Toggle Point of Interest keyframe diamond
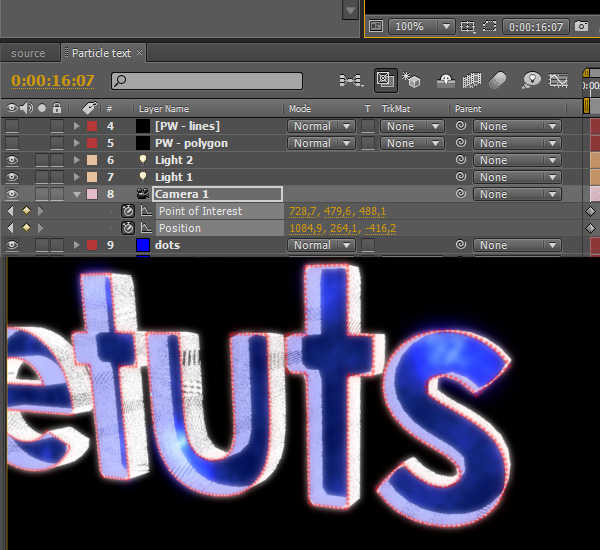600x550 pixels. (26, 210)
